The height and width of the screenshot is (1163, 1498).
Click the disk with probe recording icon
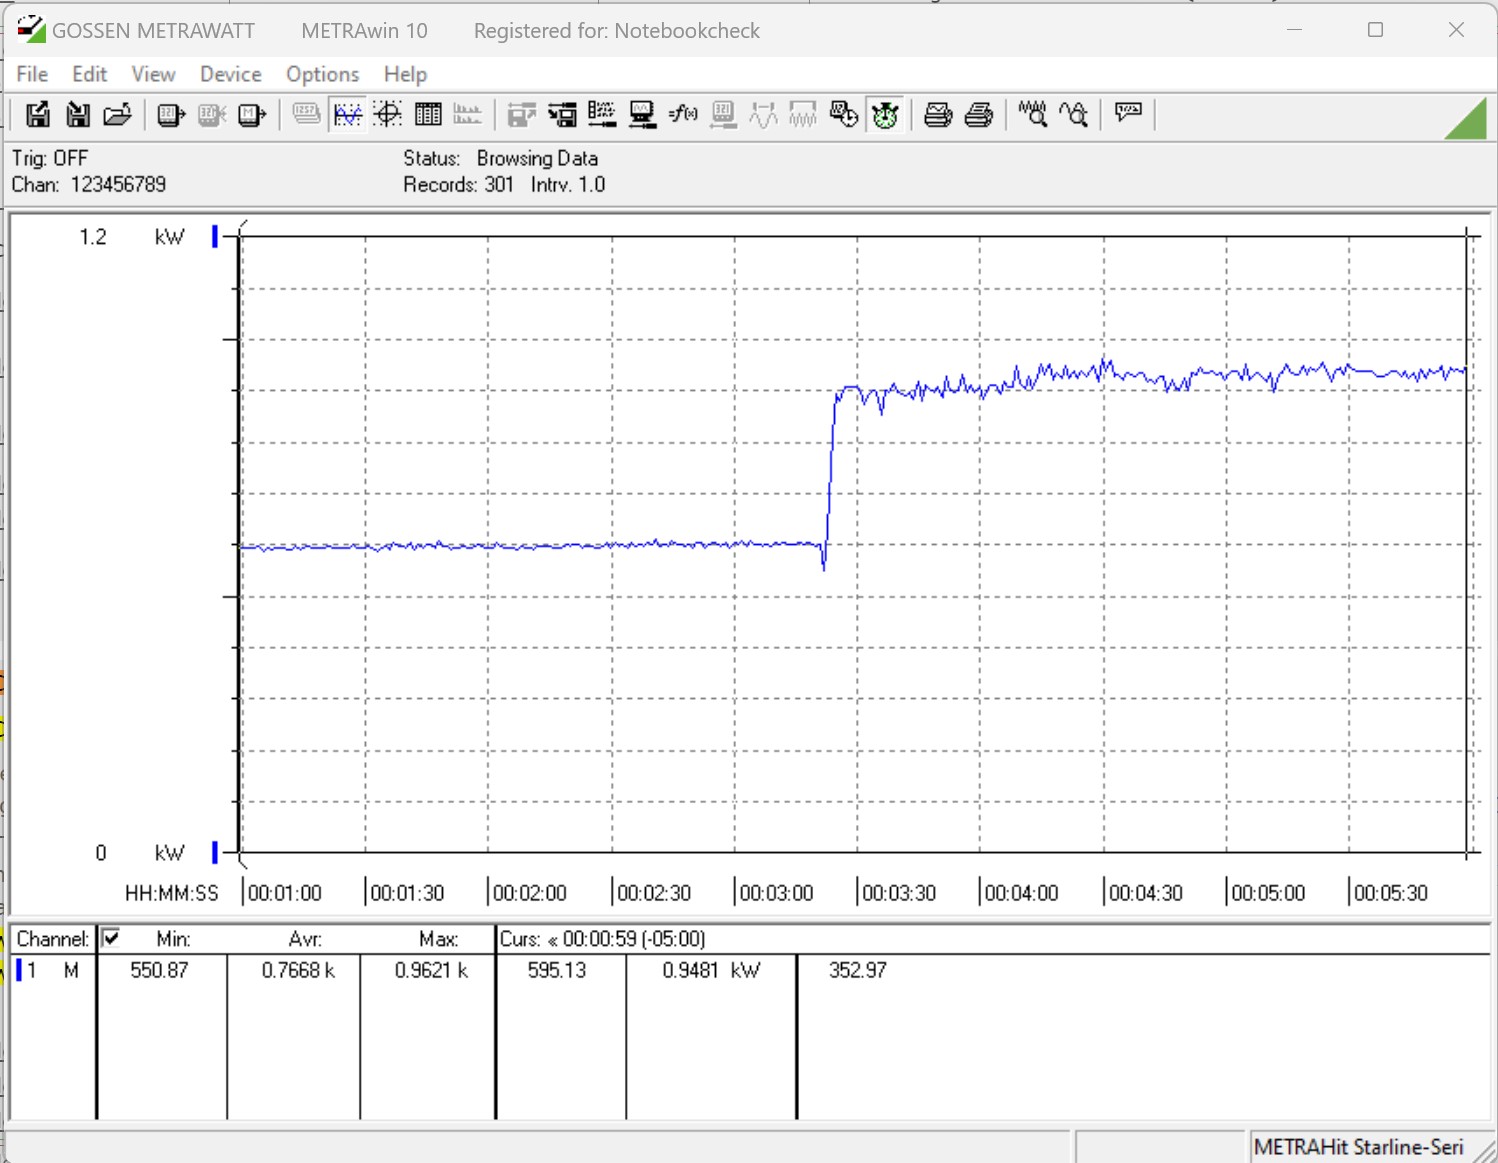562,115
